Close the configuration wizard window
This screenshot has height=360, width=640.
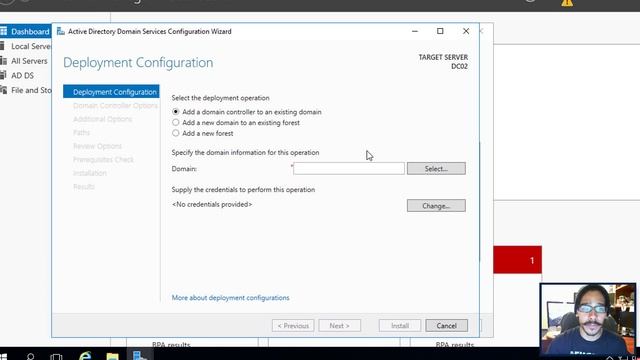(x=466, y=31)
